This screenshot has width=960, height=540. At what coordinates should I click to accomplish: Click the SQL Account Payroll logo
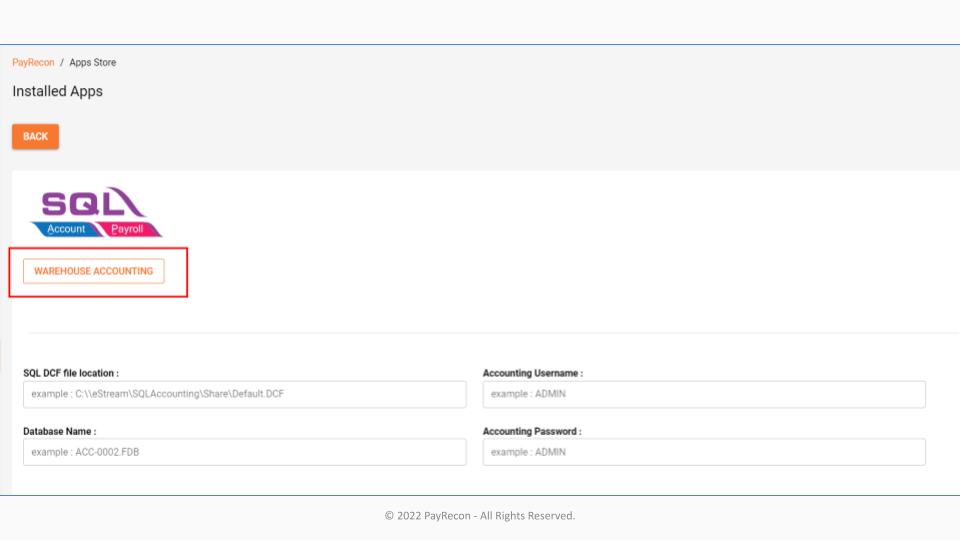[x=96, y=212]
